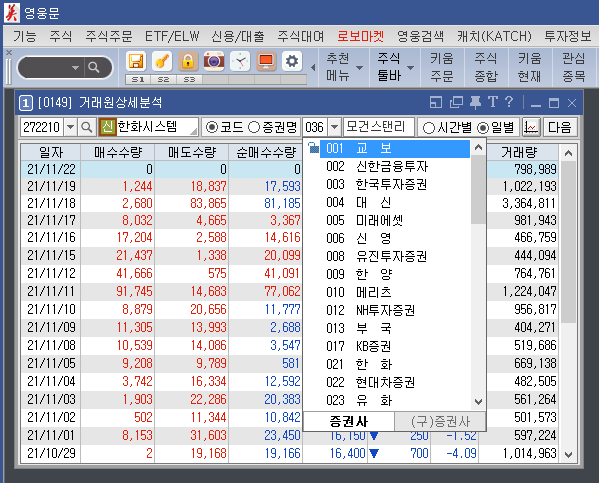The image size is (599, 483).
Task: Switch to the (구)증권사 tab
Action: (x=440, y=421)
